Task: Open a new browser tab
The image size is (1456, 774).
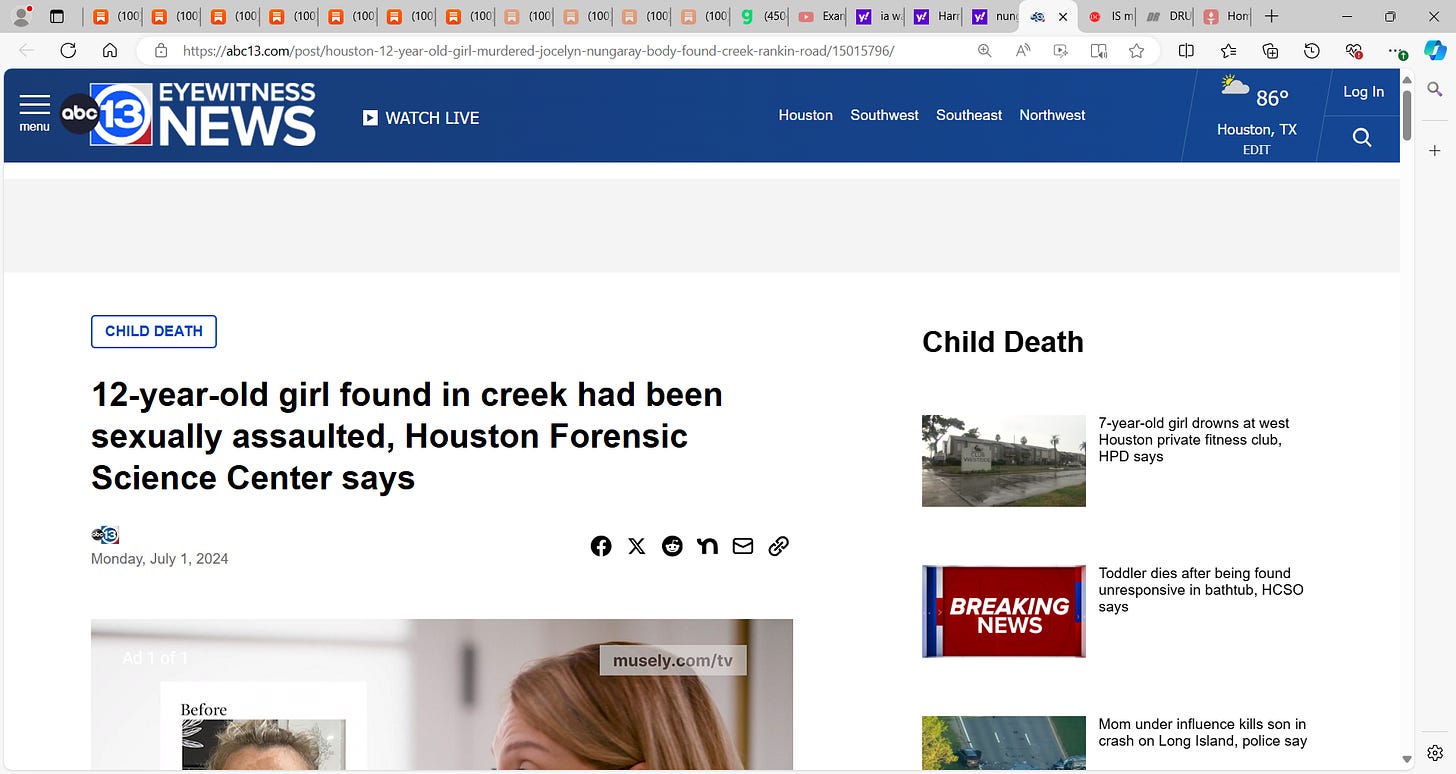Action: pyautogui.click(x=1271, y=16)
